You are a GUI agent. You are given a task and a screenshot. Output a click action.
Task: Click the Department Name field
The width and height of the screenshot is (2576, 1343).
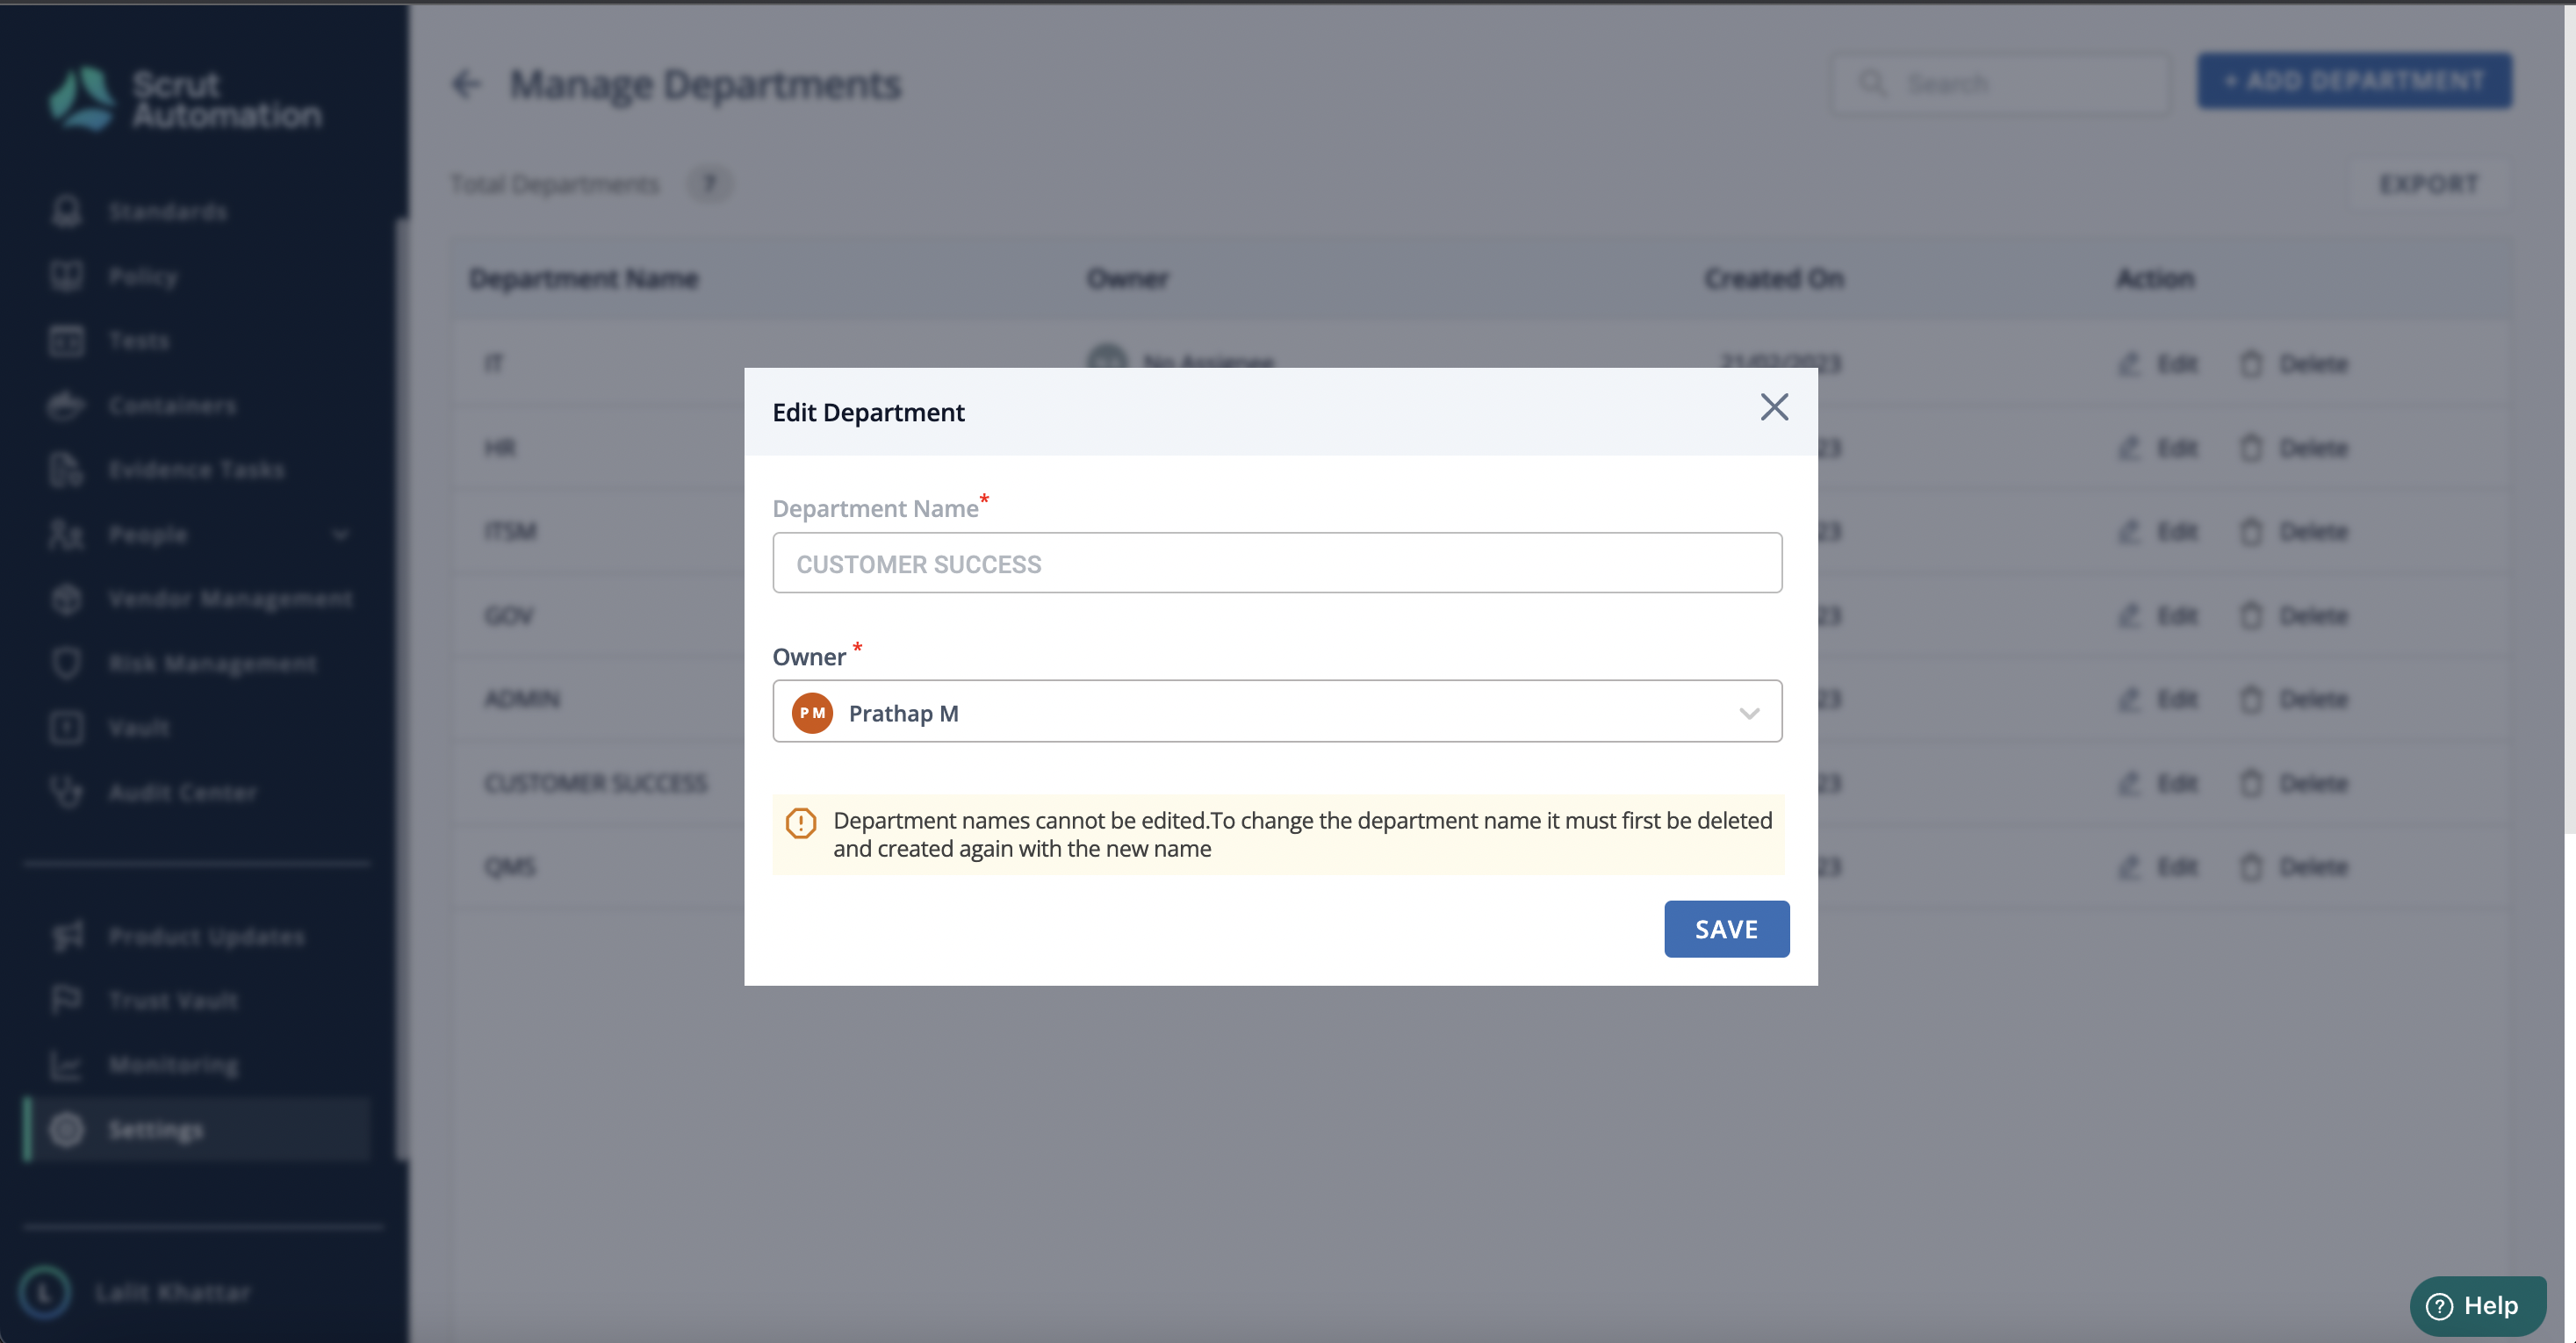(x=1277, y=563)
